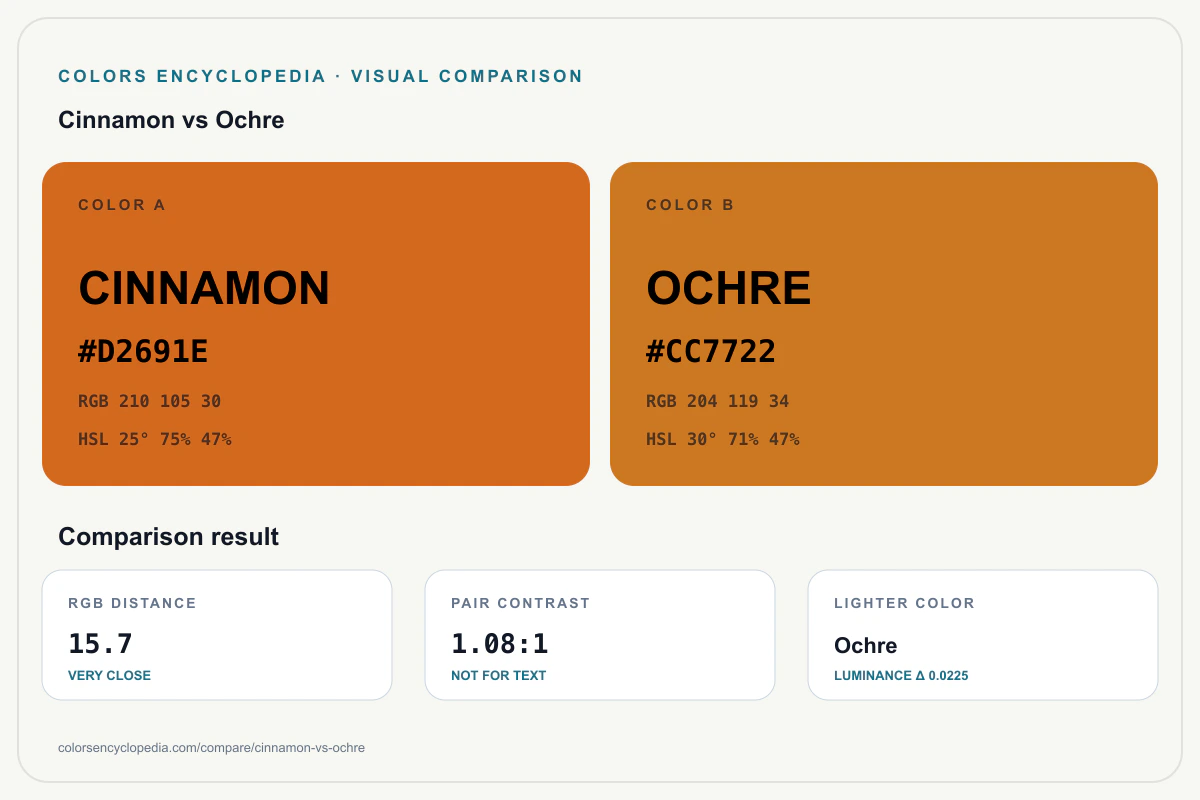Click the Ochre color swatch card
The image size is (1200, 800).
tap(884, 324)
